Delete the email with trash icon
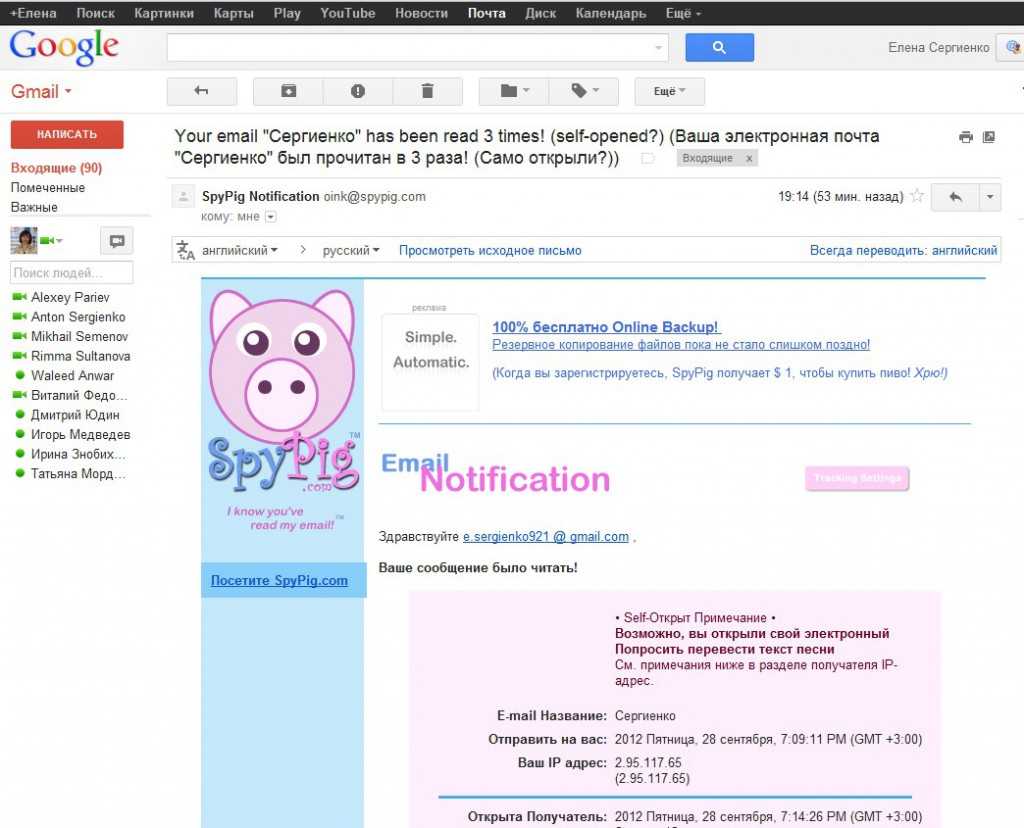Image resolution: width=1024 pixels, height=828 pixels. (x=427, y=91)
